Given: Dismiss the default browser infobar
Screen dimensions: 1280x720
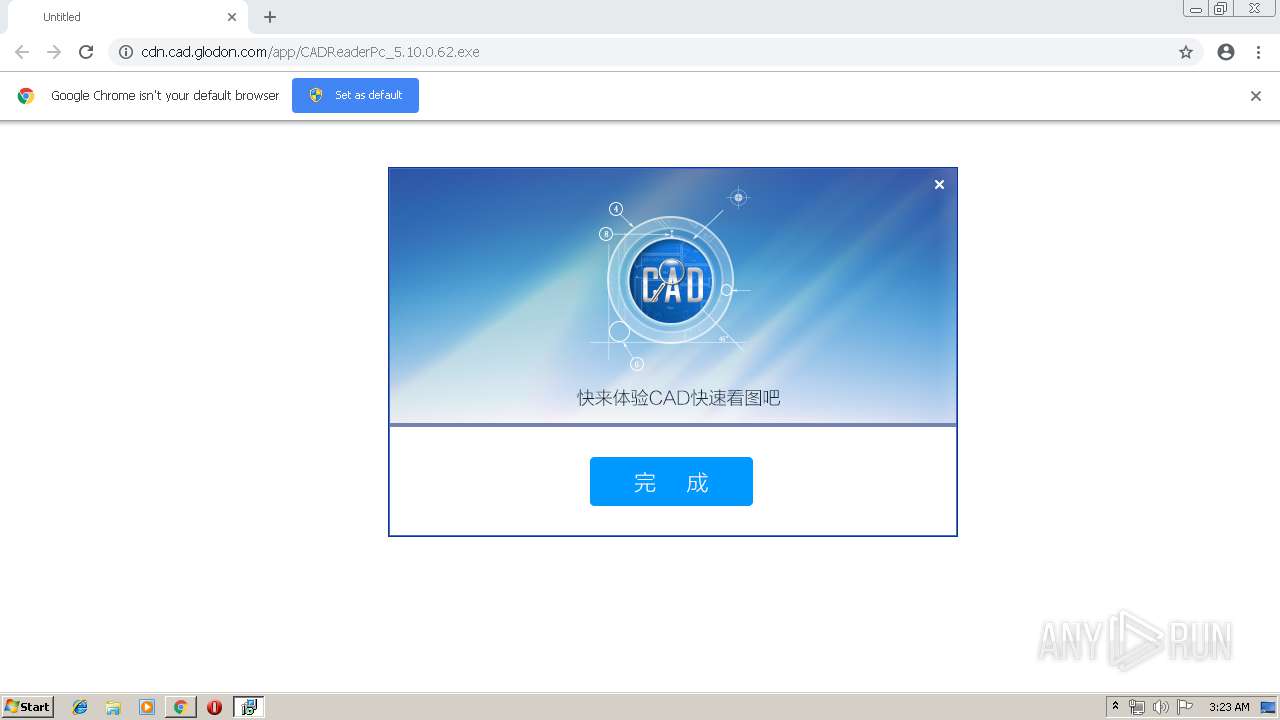Looking at the screenshot, I should 1256,96.
